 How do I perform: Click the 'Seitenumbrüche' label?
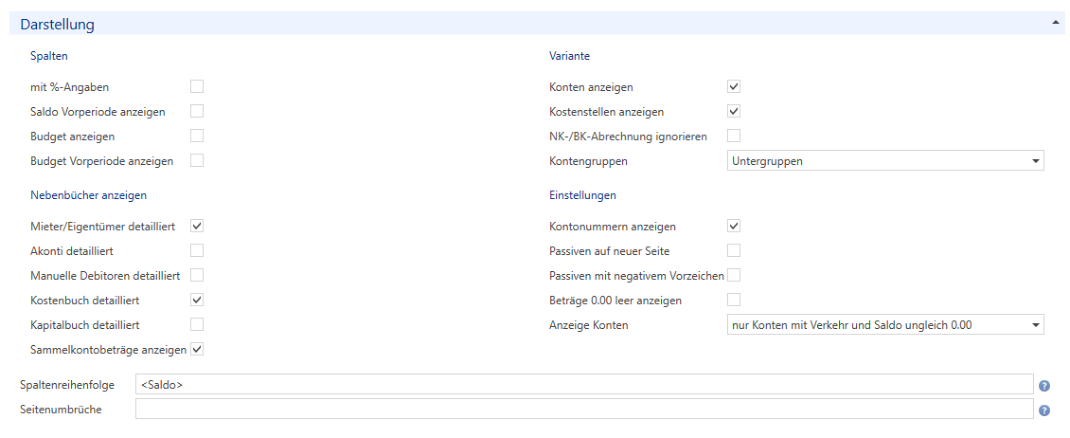point(61,410)
